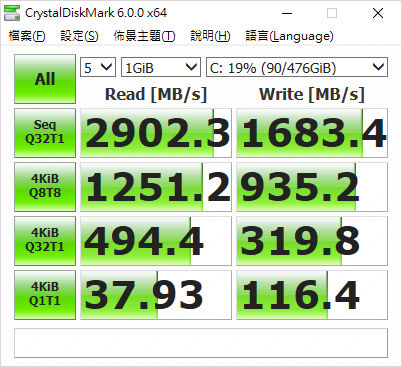Click the empty comment field at bottom
This screenshot has width=402, height=367.
(201, 343)
